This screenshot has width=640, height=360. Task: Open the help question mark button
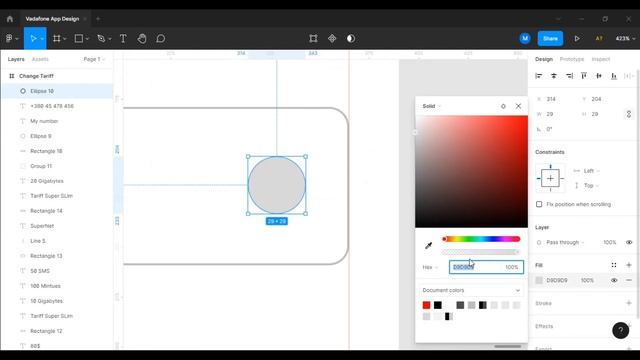click(620, 330)
